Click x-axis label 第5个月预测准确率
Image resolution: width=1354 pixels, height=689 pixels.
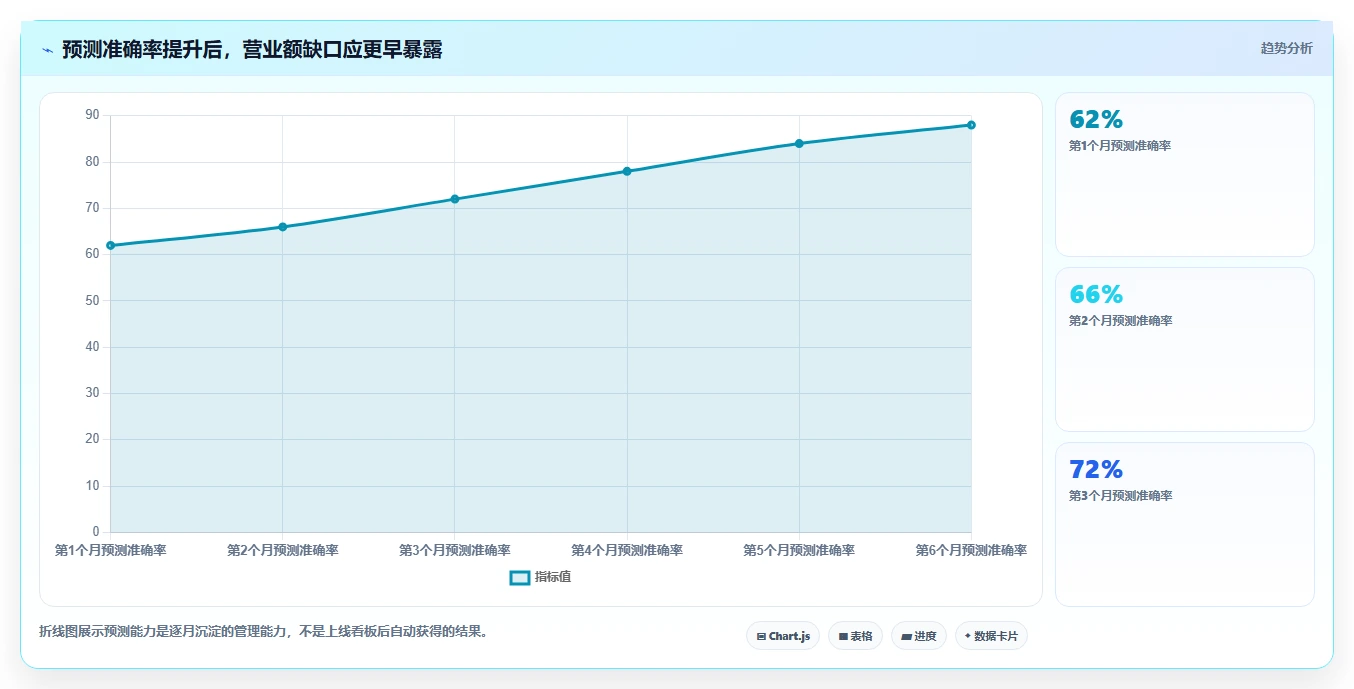[x=799, y=550]
